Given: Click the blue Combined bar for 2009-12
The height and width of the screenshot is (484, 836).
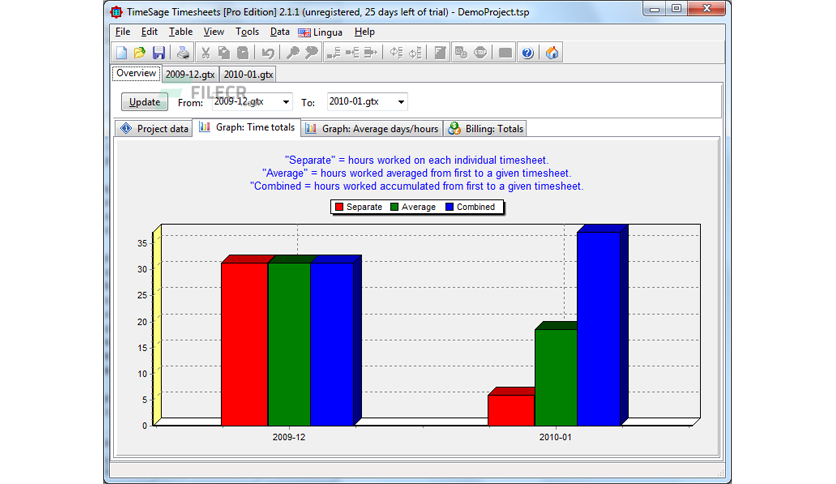Looking at the screenshot, I should [x=332, y=344].
